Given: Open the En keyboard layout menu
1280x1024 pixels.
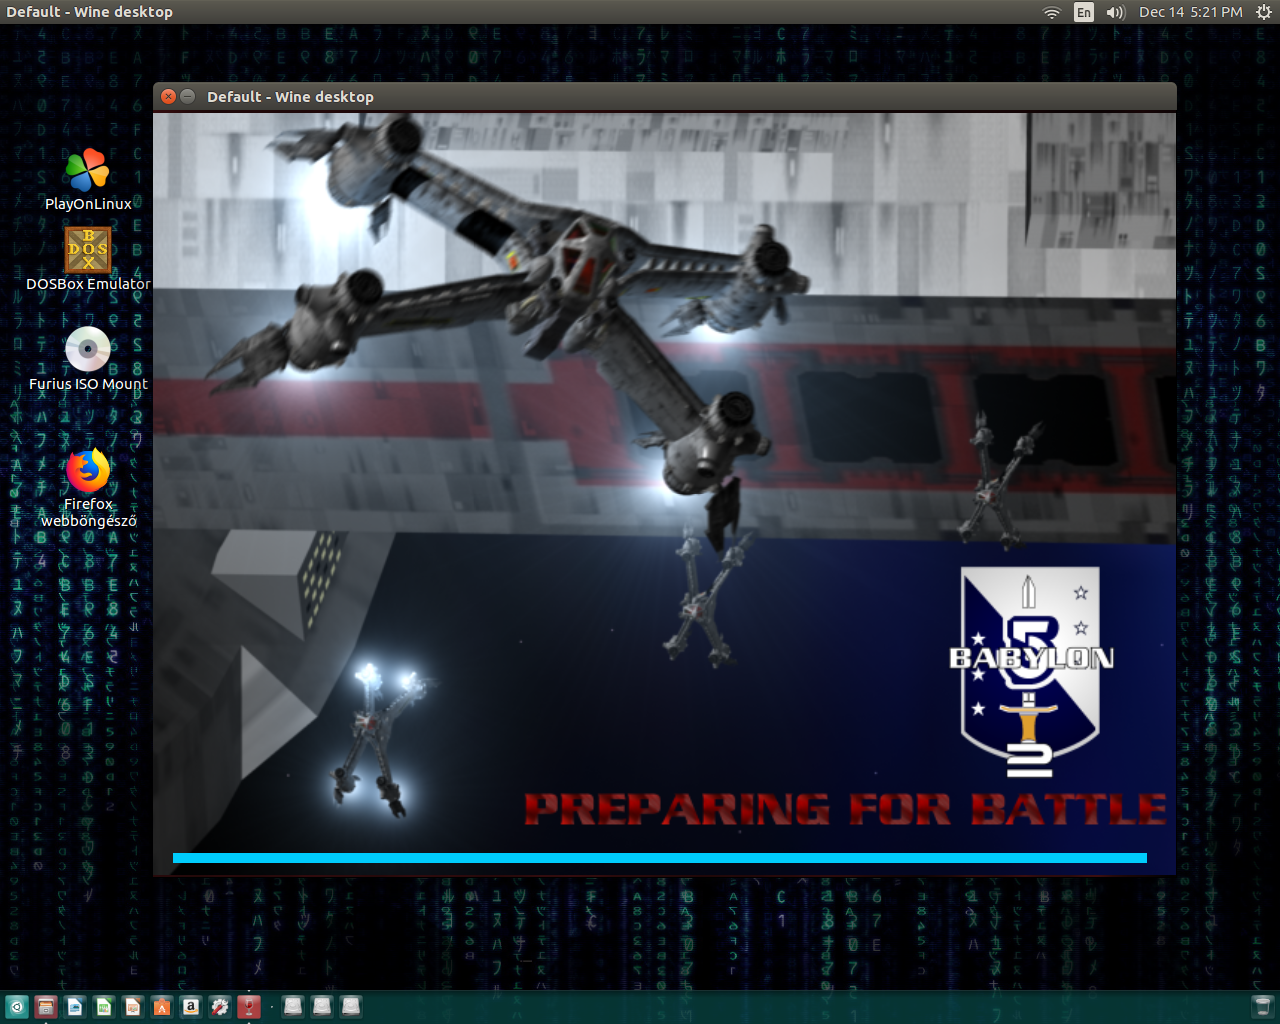Looking at the screenshot, I should pyautogui.click(x=1084, y=12).
